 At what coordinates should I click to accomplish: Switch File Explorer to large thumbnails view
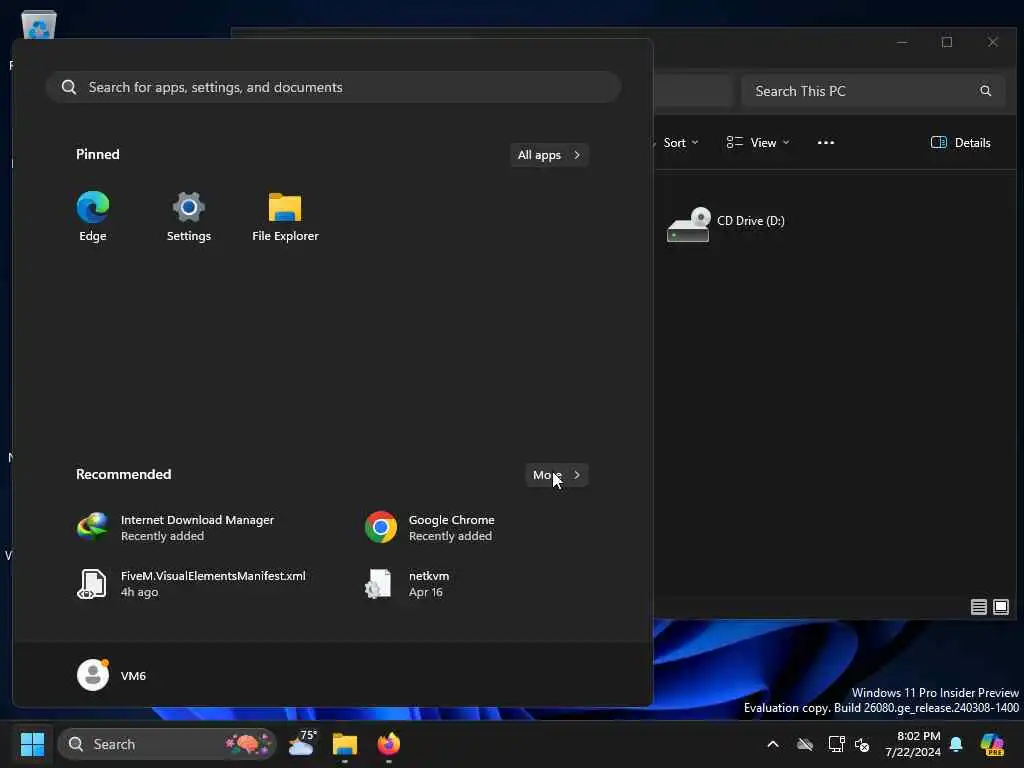[1000, 607]
